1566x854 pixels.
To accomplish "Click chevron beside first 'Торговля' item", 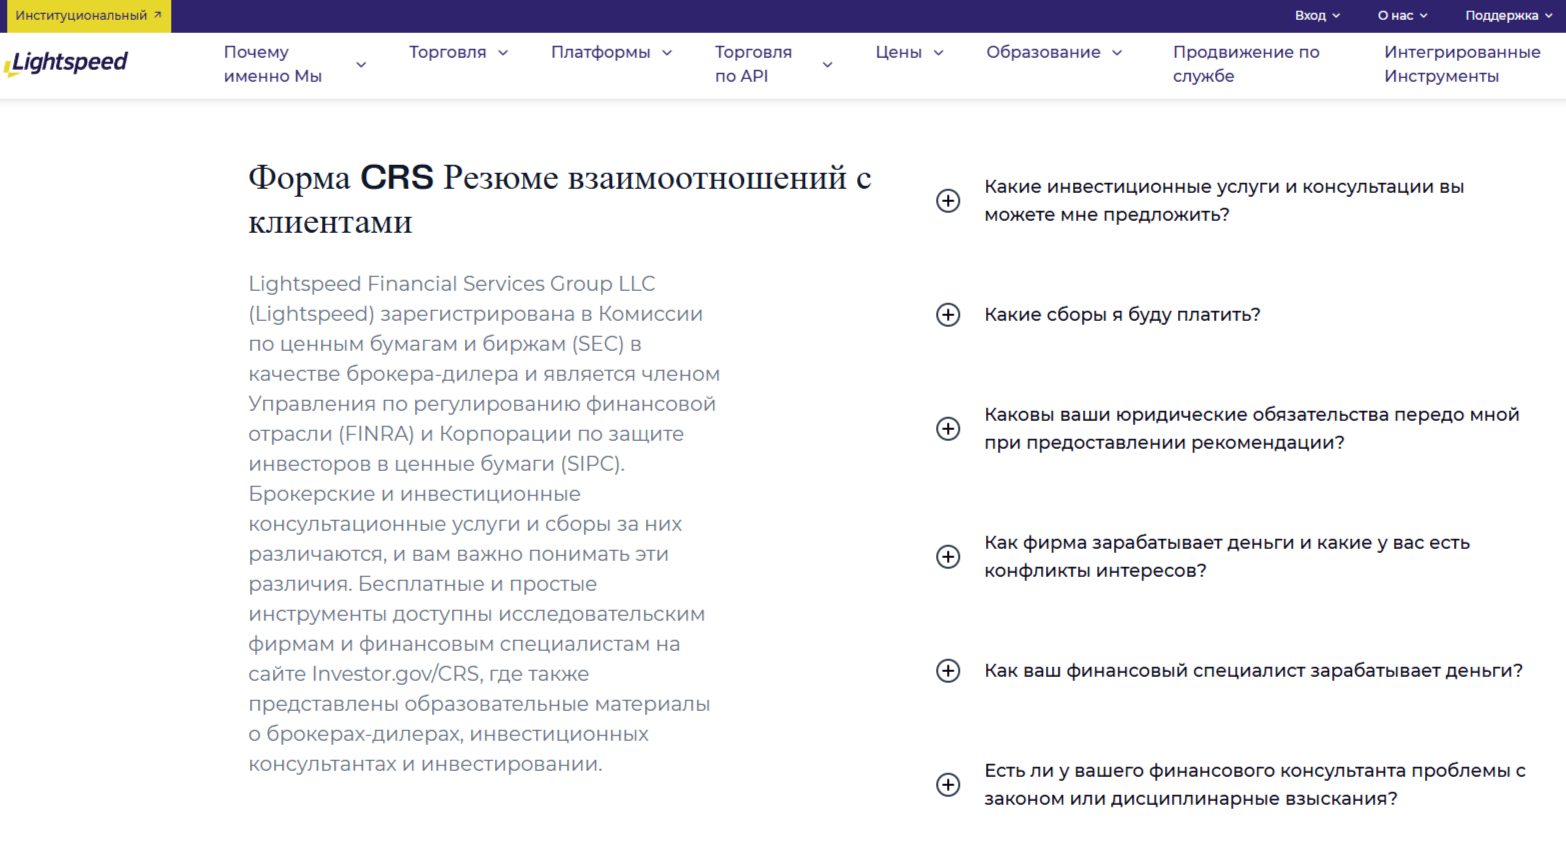I will (x=503, y=53).
